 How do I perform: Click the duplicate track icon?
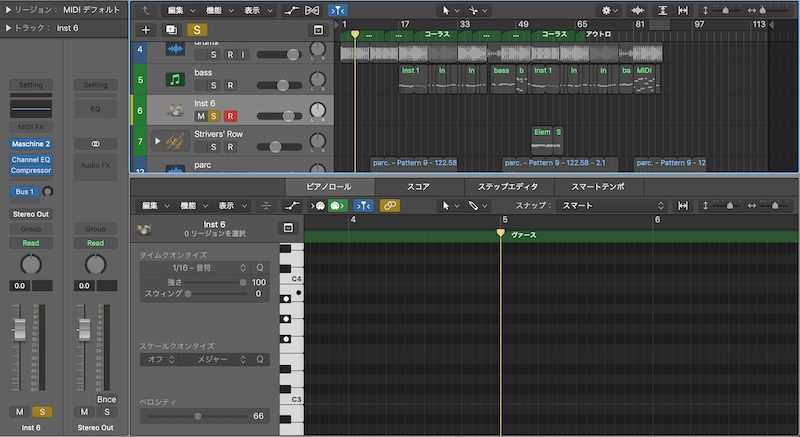coord(171,30)
